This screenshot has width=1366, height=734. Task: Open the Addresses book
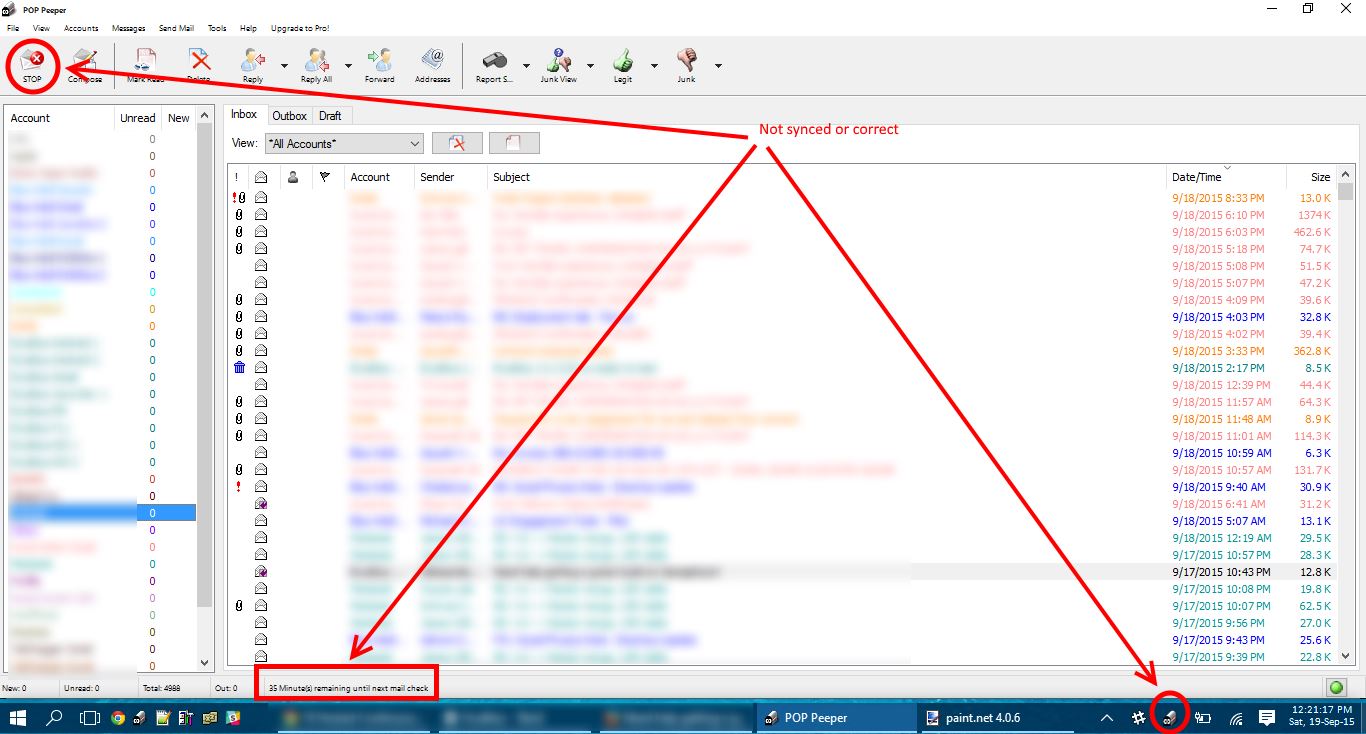point(433,64)
